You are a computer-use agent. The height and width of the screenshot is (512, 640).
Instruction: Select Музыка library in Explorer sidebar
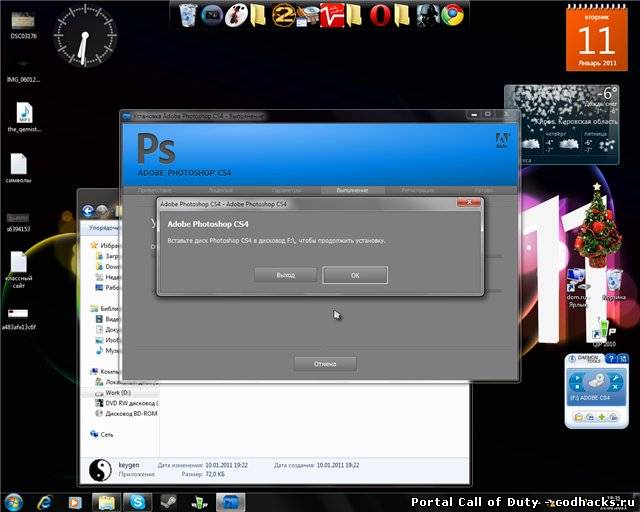pos(107,350)
